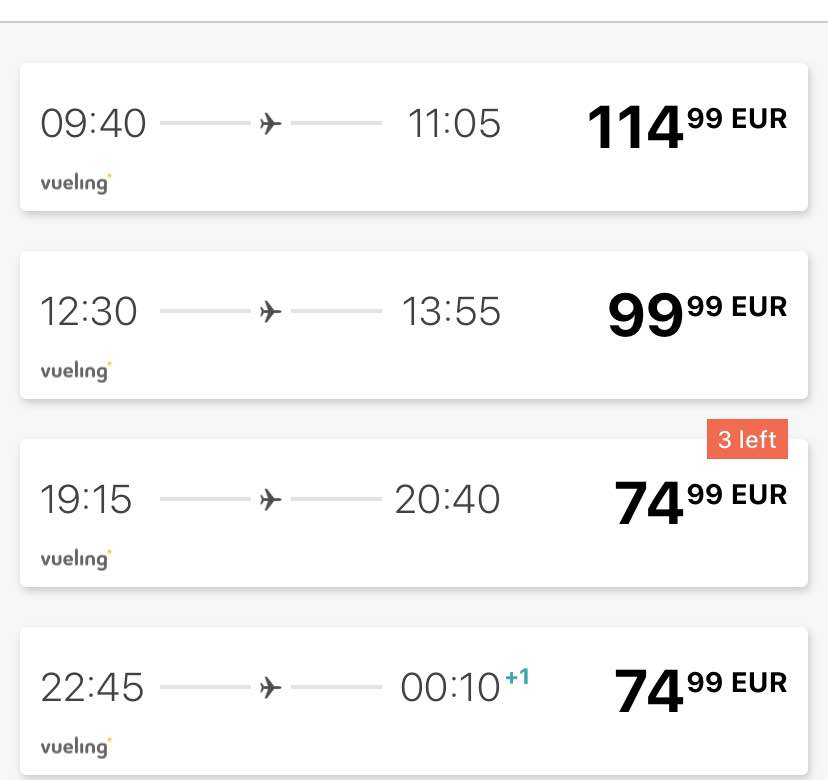828x780 pixels.
Task: Click departure time 09:40
Action: pyautogui.click(x=93, y=124)
